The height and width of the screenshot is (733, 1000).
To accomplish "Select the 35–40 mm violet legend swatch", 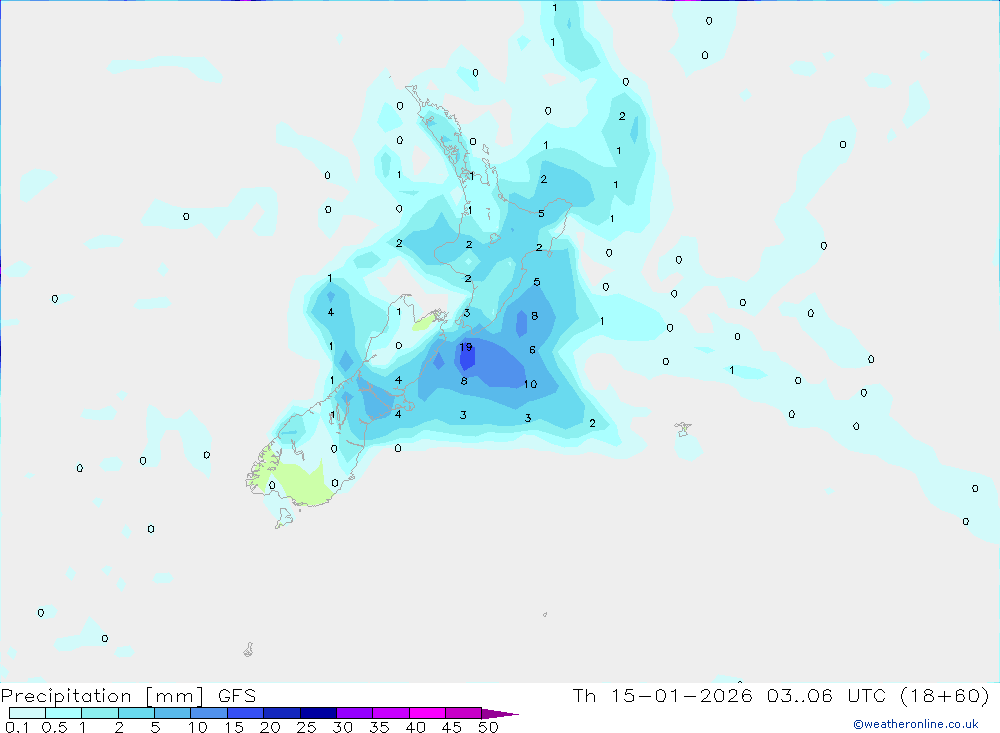I will (x=391, y=713).
